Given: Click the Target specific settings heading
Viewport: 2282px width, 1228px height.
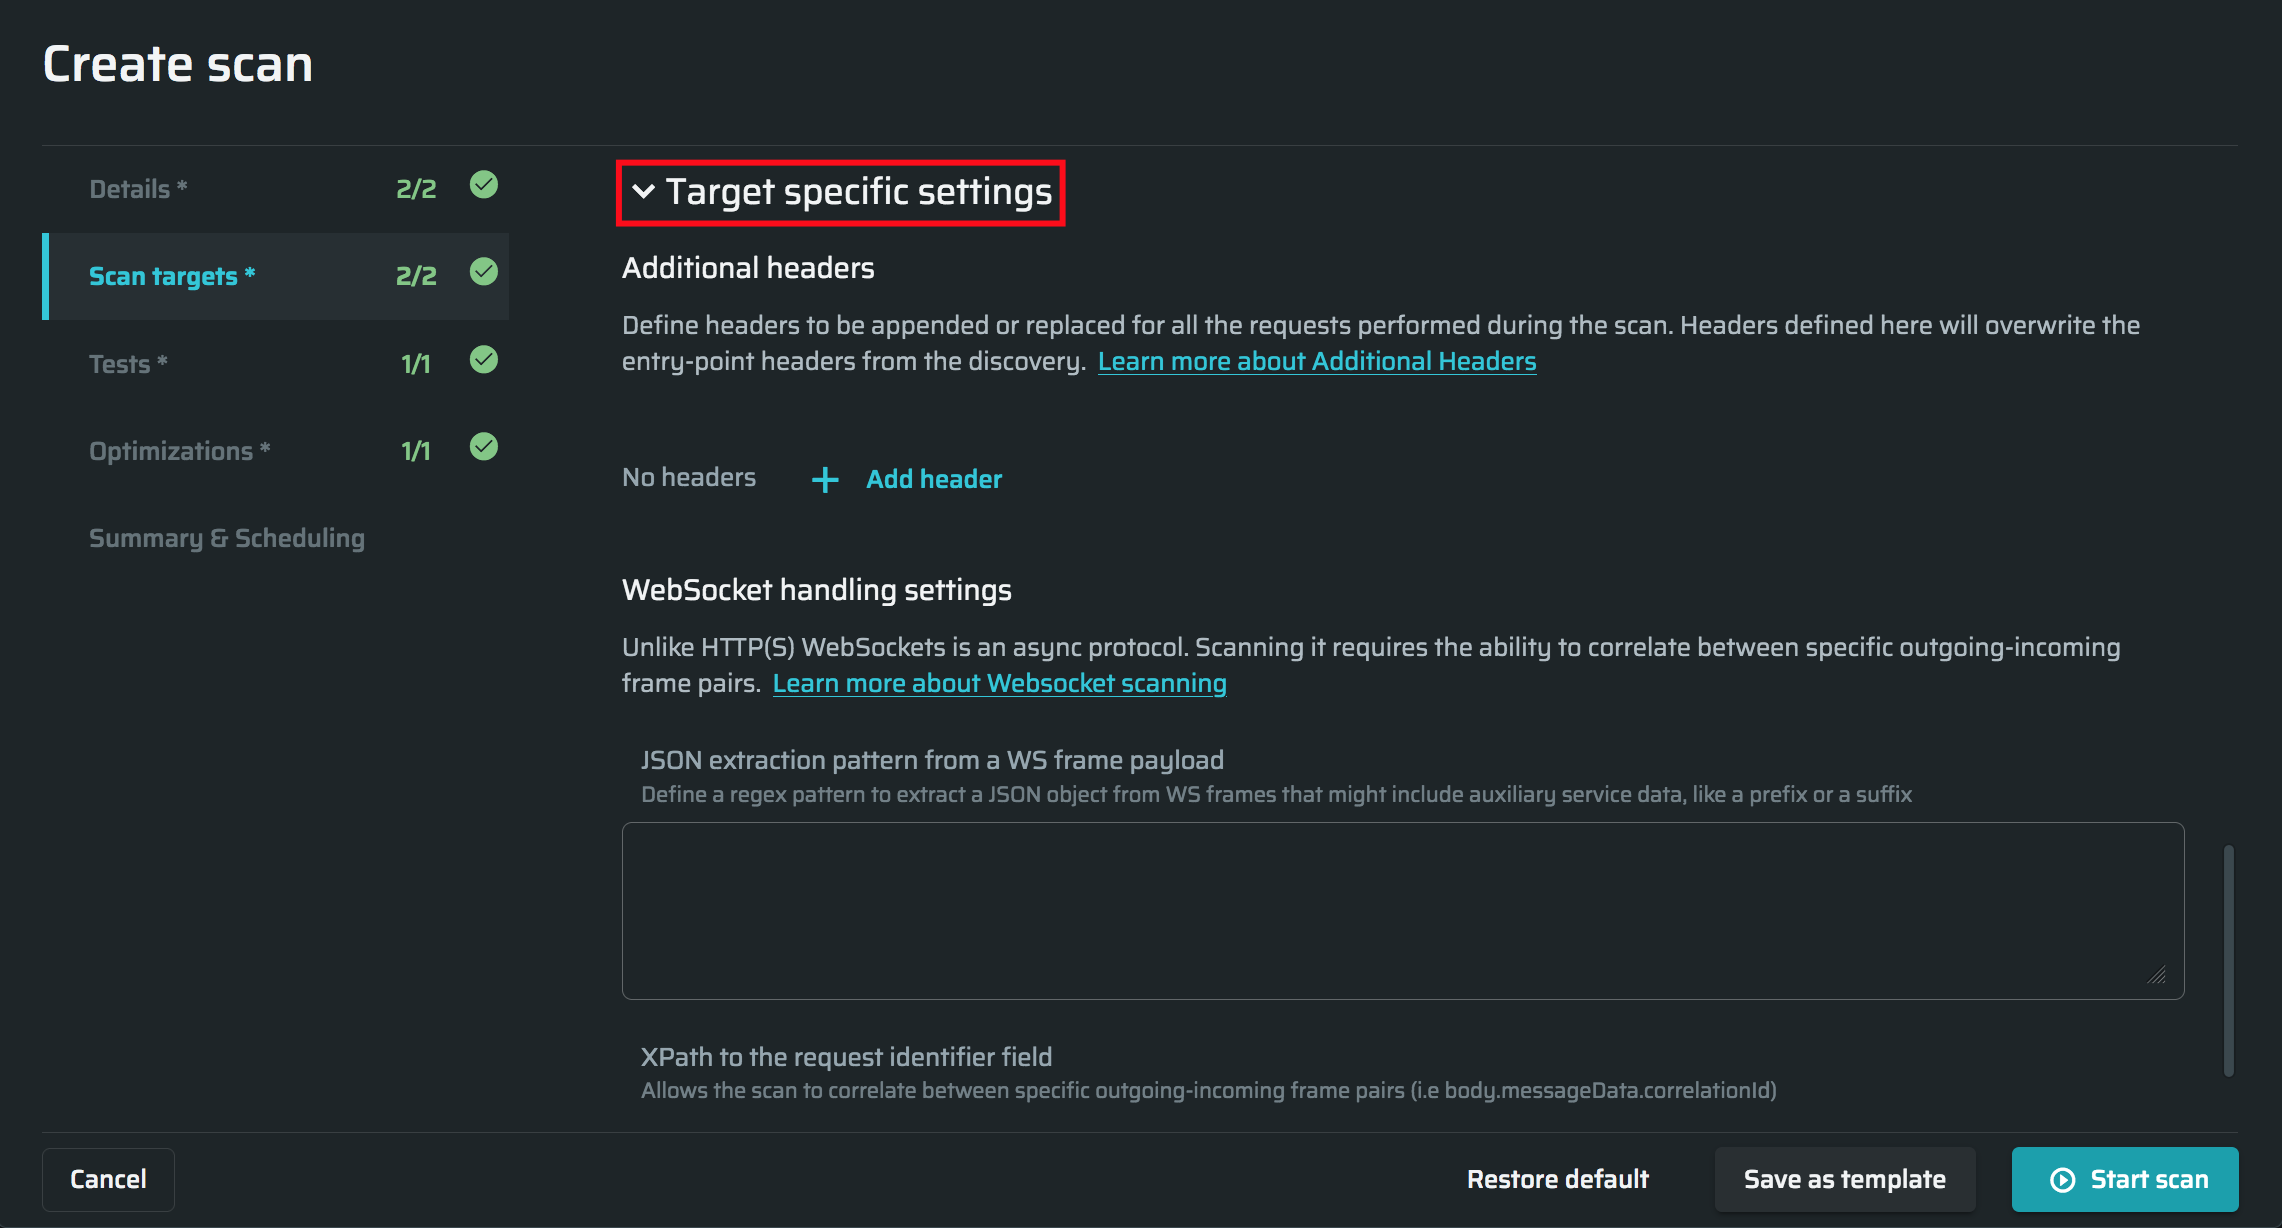Looking at the screenshot, I should (x=858, y=192).
